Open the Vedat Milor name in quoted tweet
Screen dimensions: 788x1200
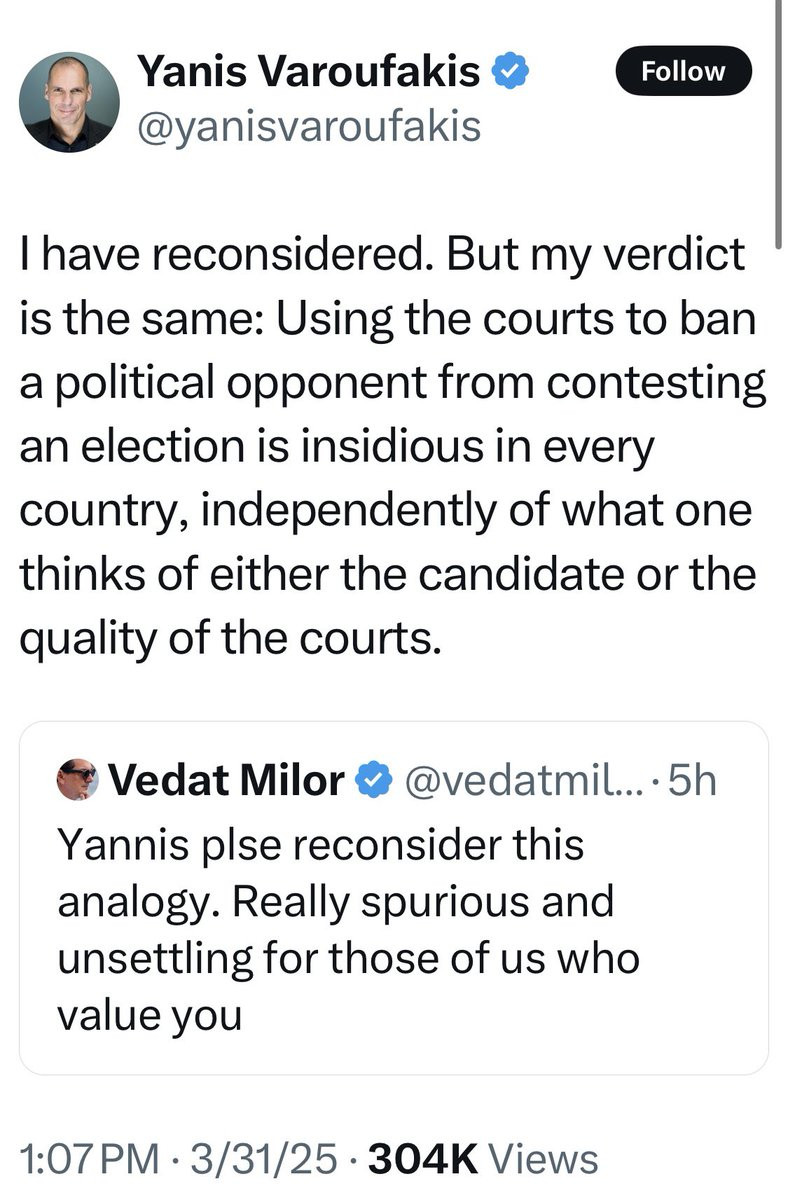click(227, 781)
